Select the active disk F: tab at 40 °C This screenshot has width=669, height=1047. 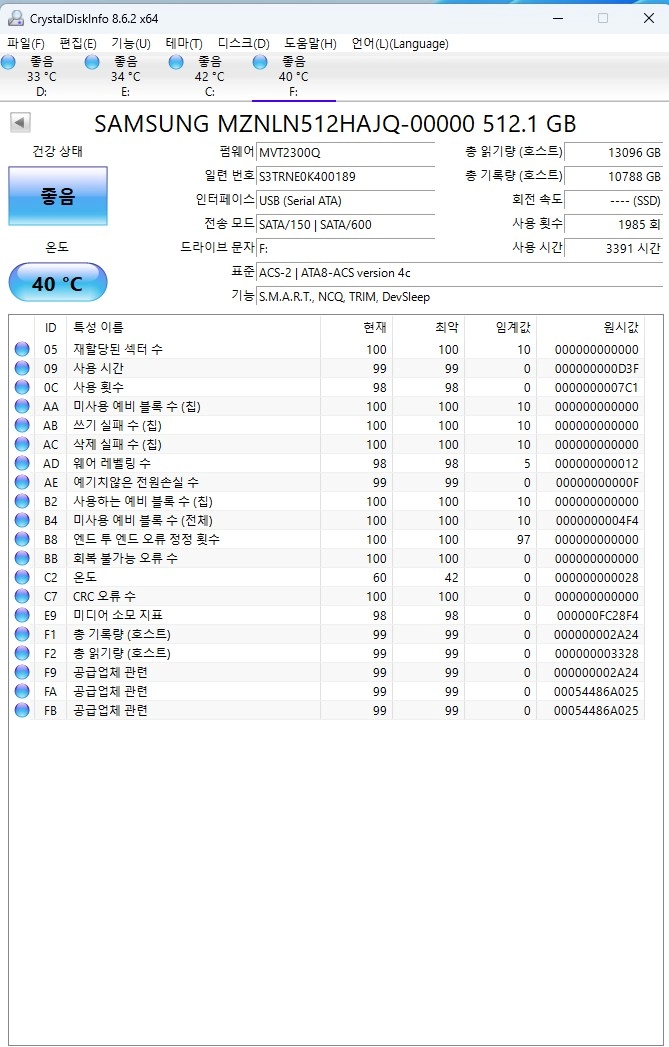(294, 76)
